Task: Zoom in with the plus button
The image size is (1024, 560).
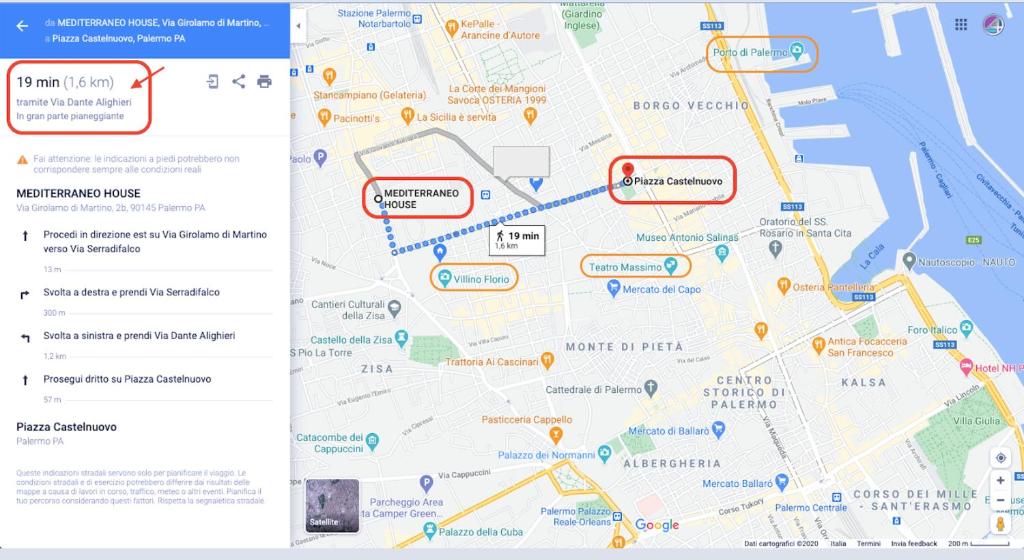Action: (x=1000, y=481)
